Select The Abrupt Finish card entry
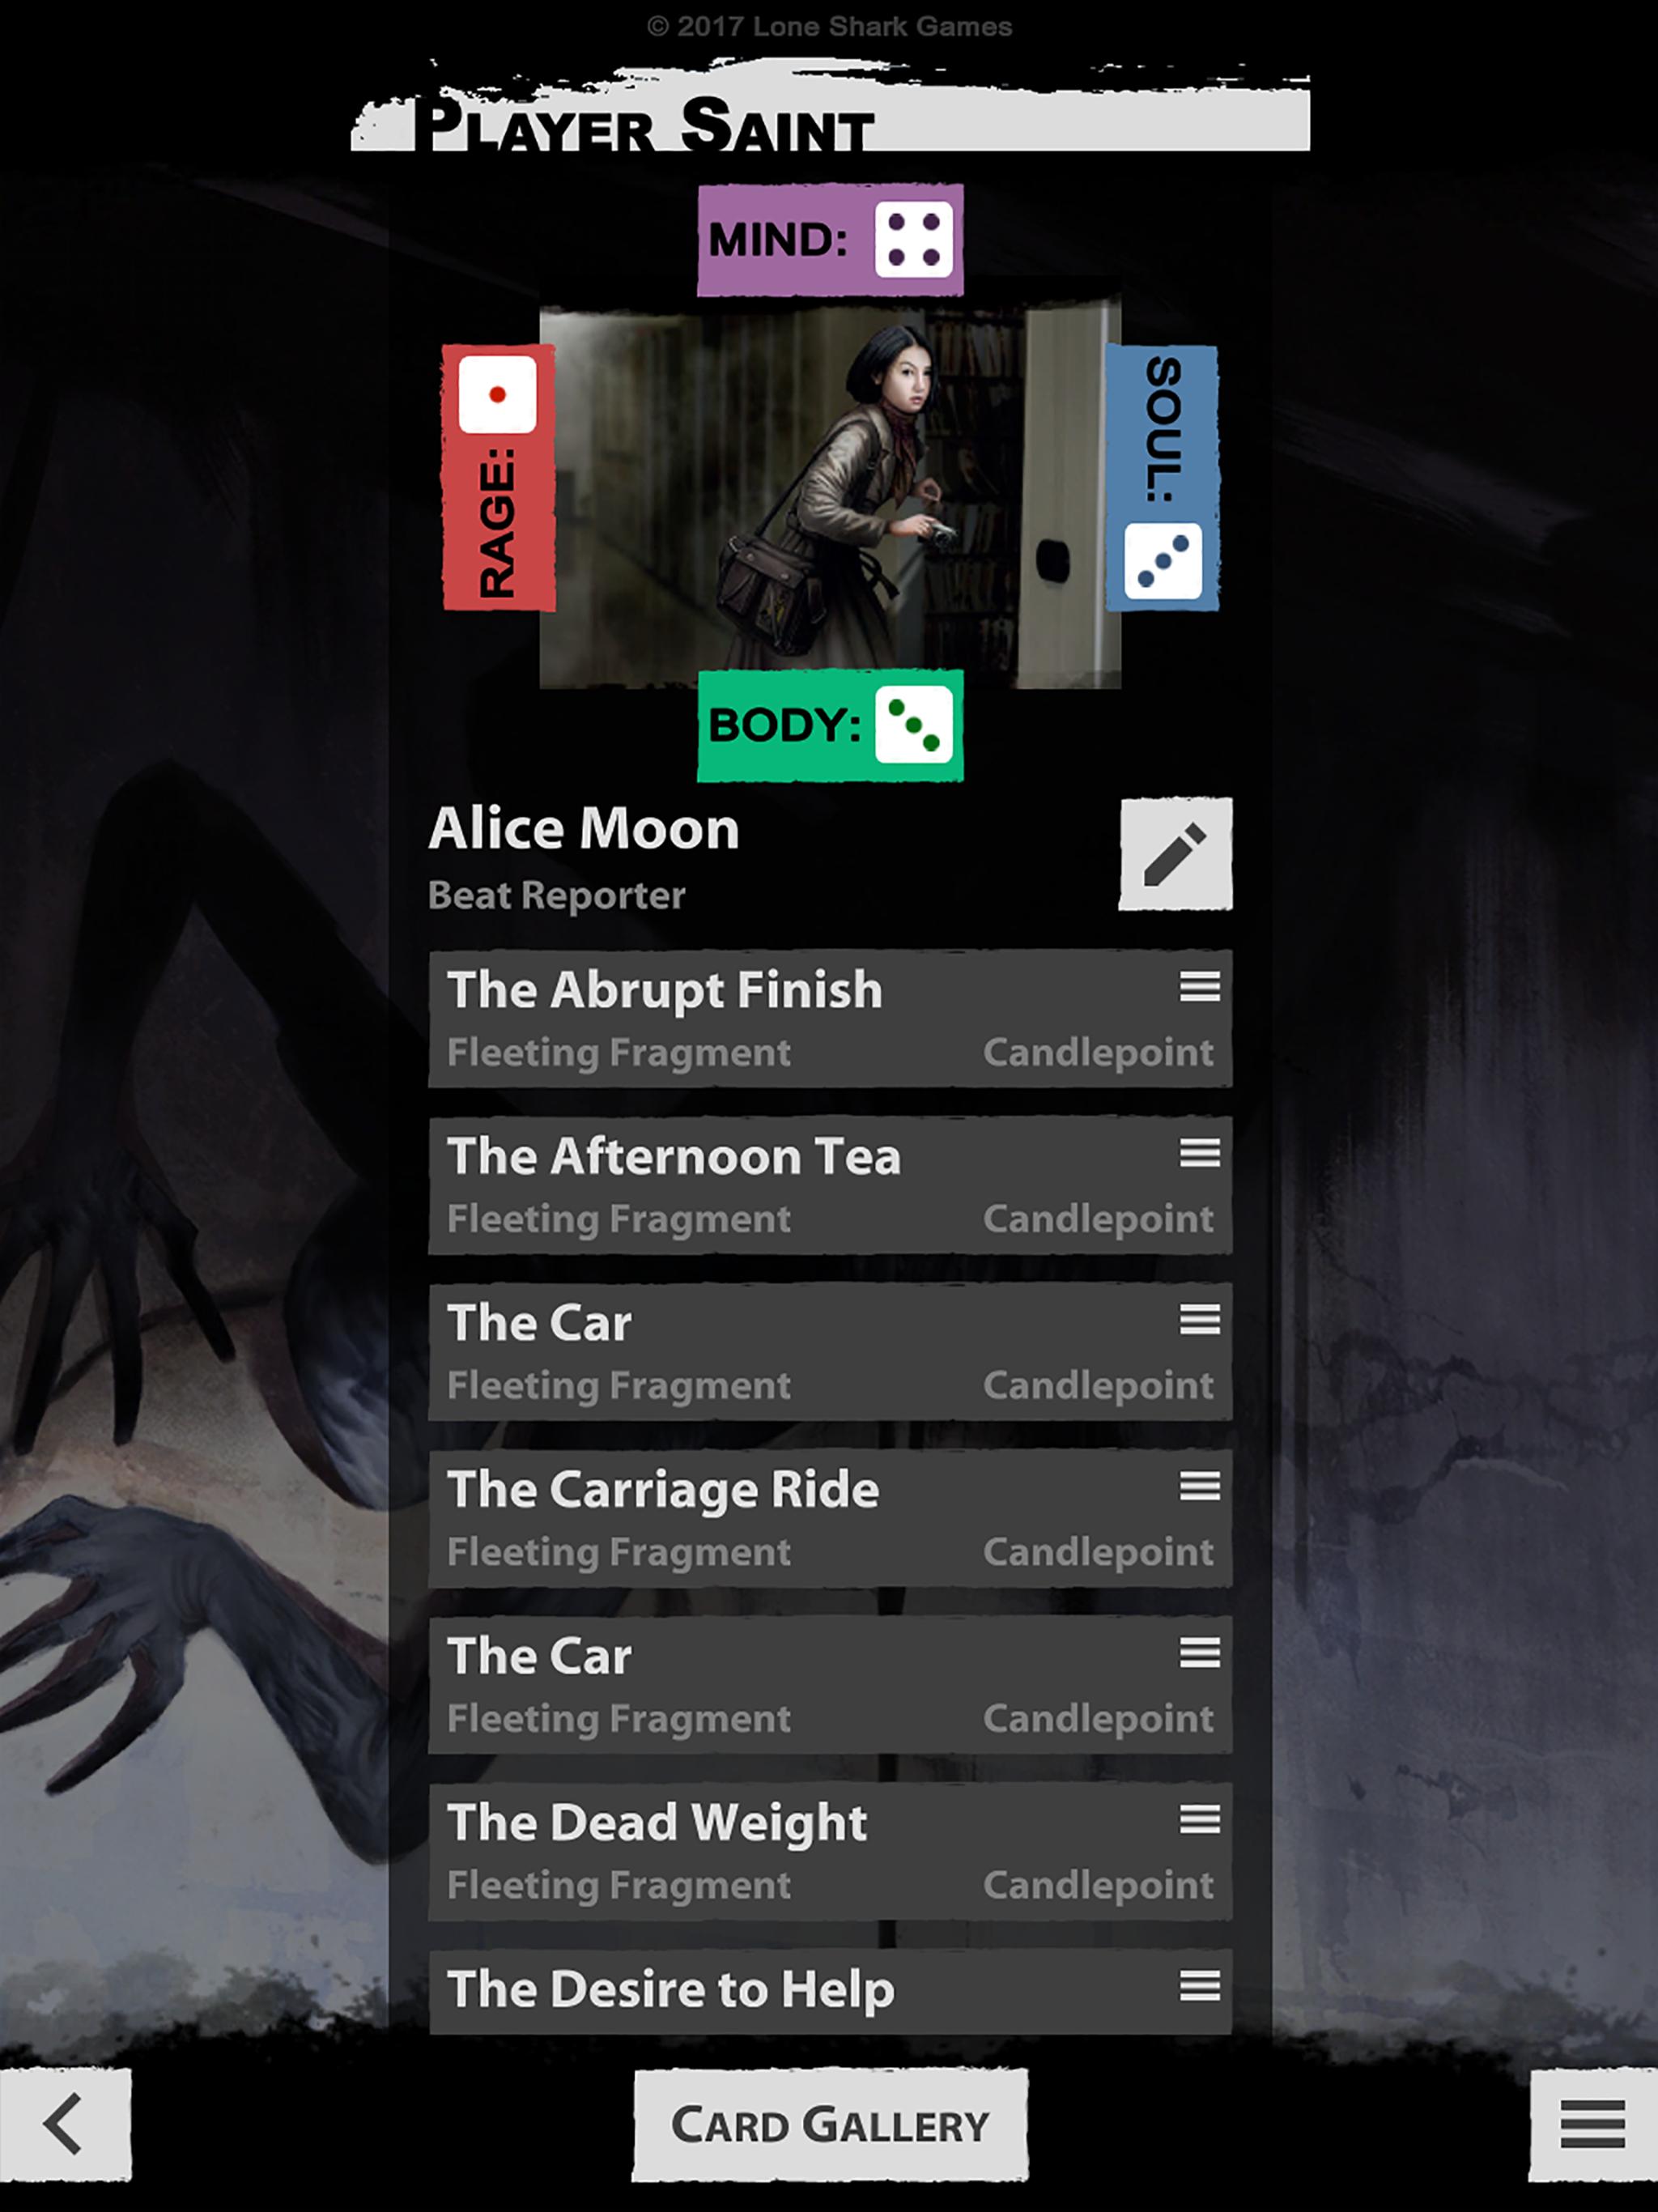Image resolution: width=1658 pixels, height=2212 pixels. (x=830, y=1018)
